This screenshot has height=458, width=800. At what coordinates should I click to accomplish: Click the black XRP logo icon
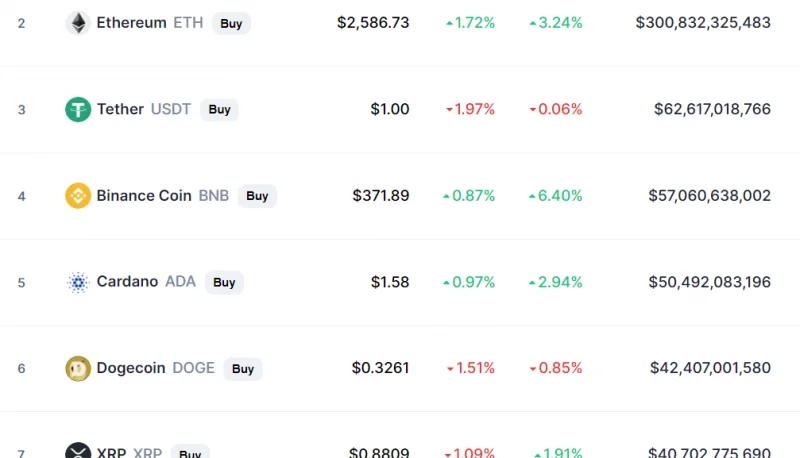coord(78,450)
